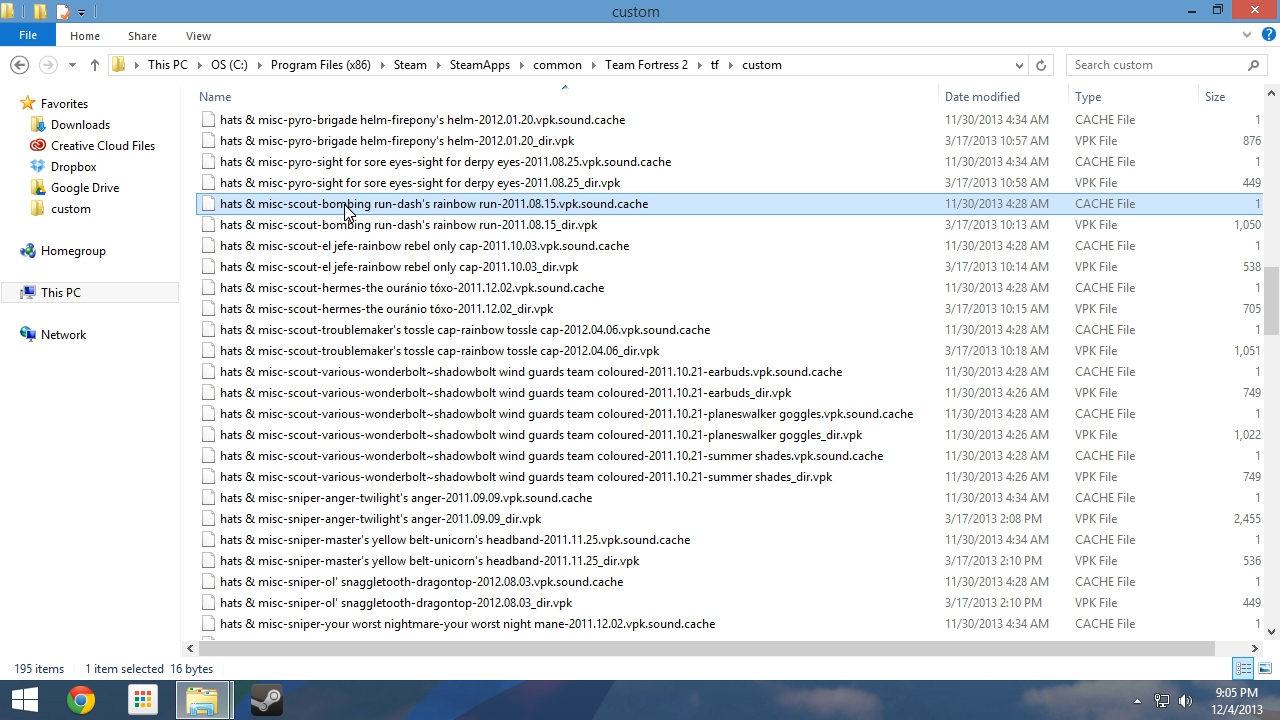Open Downloads in navigation pane
The height and width of the screenshot is (720, 1280).
[80, 125]
